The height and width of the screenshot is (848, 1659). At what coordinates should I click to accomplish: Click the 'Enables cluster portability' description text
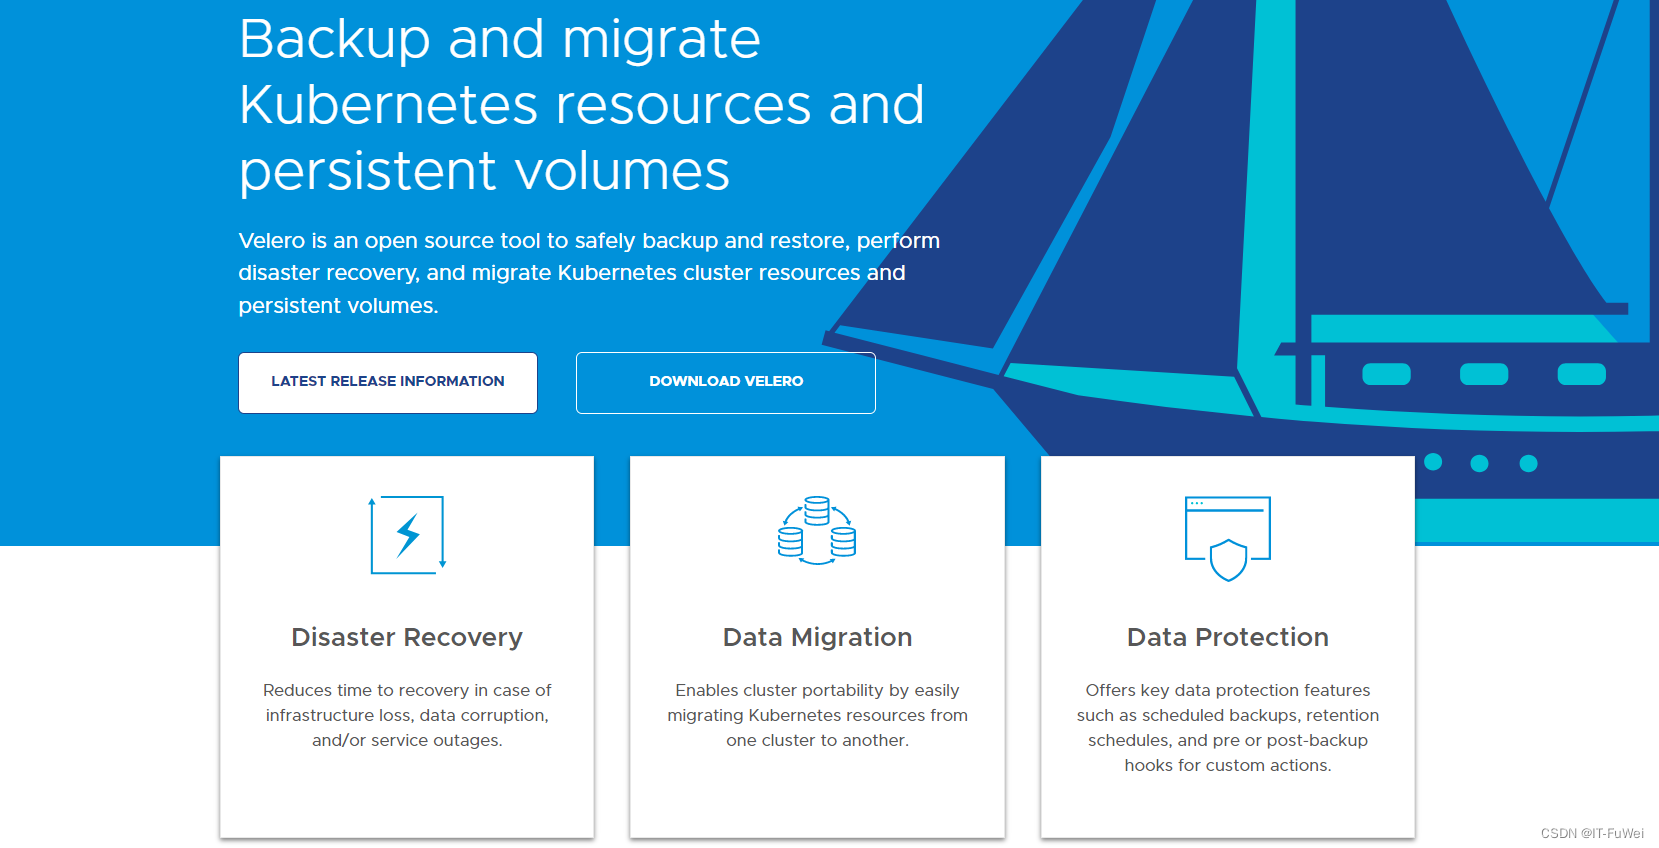(817, 715)
